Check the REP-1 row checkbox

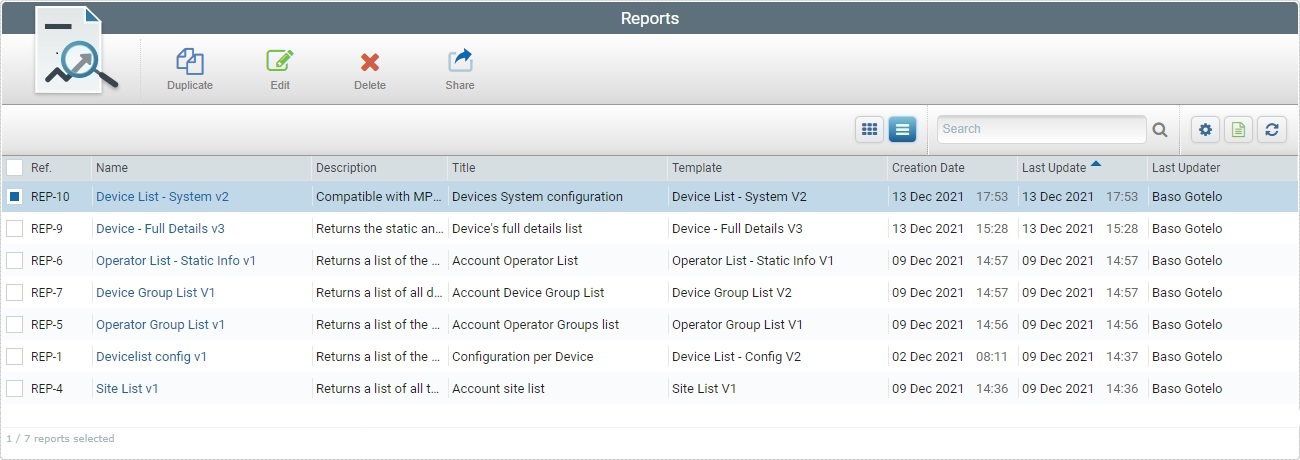(x=14, y=357)
